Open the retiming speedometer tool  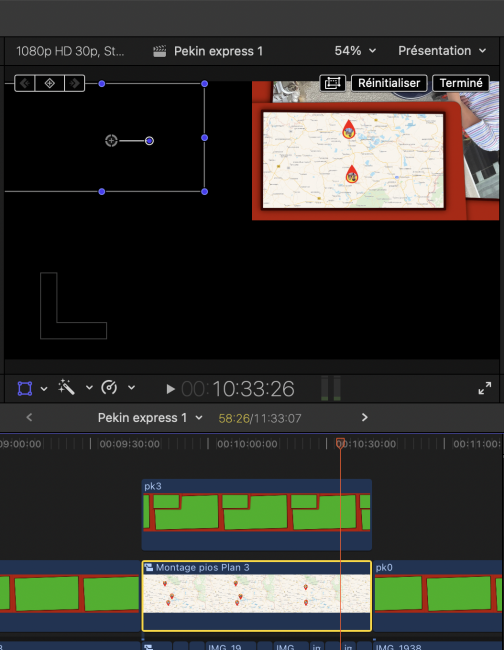(x=109, y=388)
